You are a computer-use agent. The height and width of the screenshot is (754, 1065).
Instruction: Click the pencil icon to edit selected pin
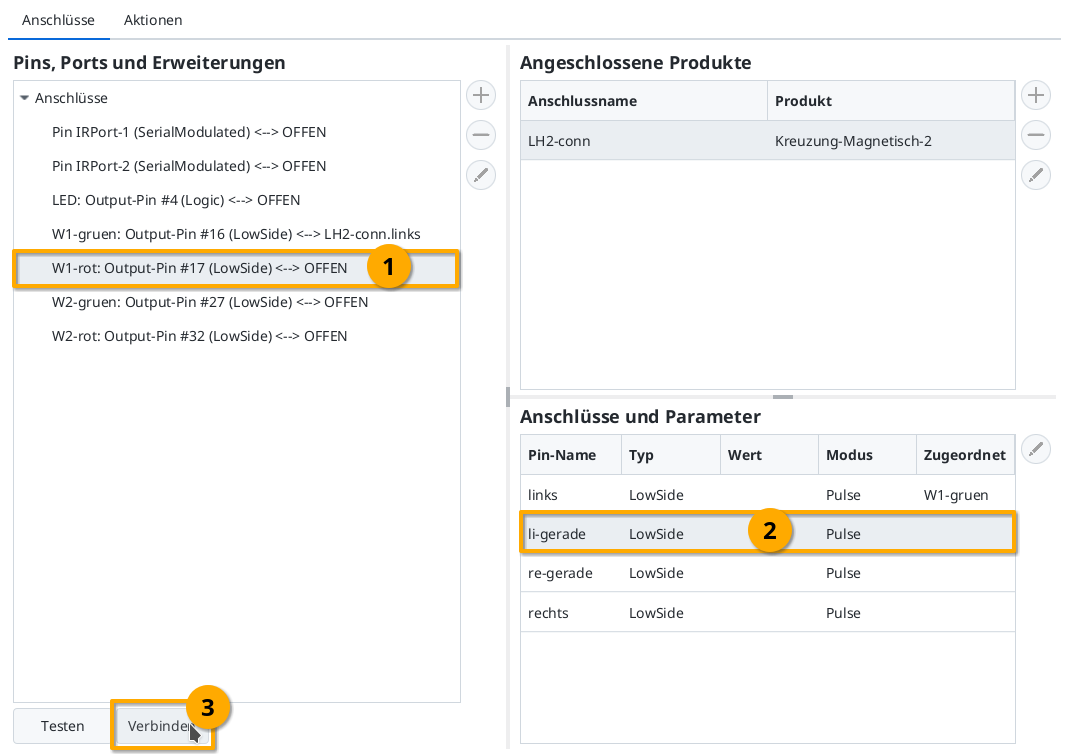tap(481, 175)
